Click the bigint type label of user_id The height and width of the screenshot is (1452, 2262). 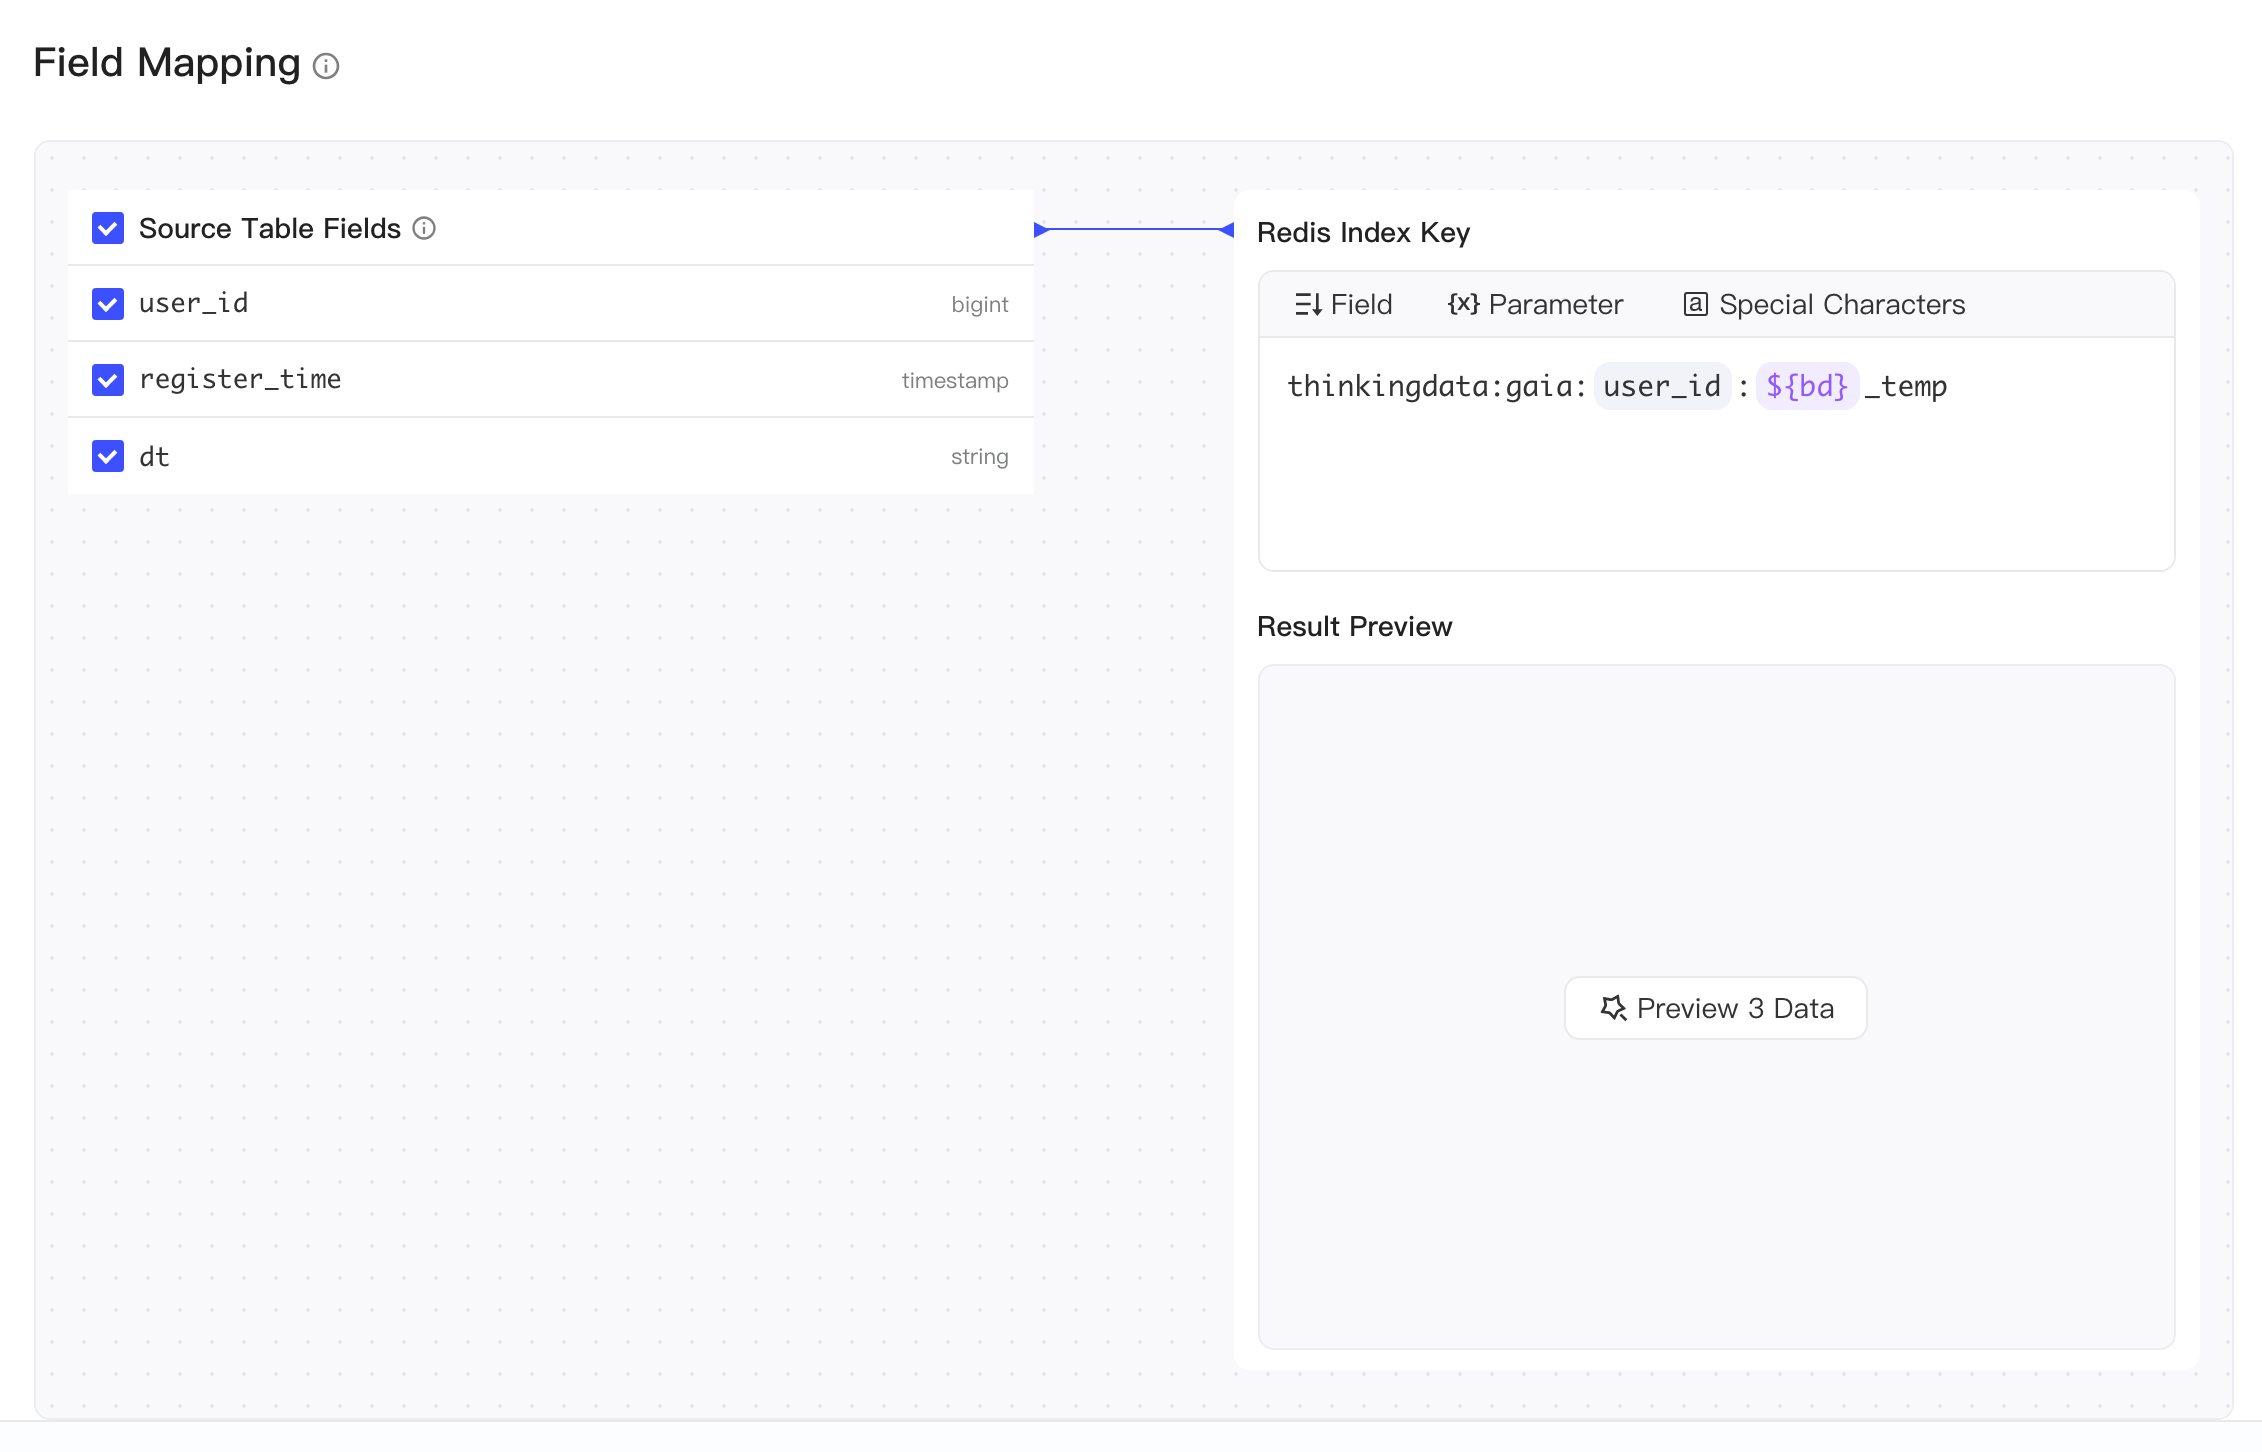(x=979, y=304)
